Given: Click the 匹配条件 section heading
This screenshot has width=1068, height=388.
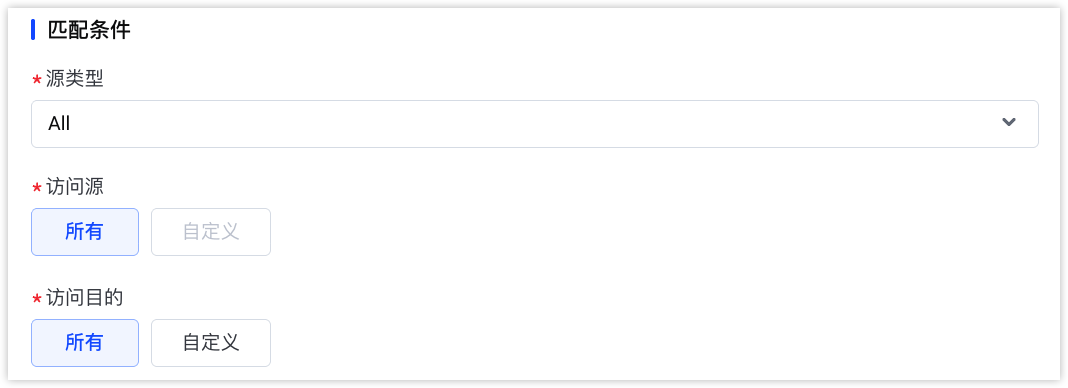Looking at the screenshot, I should point(89,30).
